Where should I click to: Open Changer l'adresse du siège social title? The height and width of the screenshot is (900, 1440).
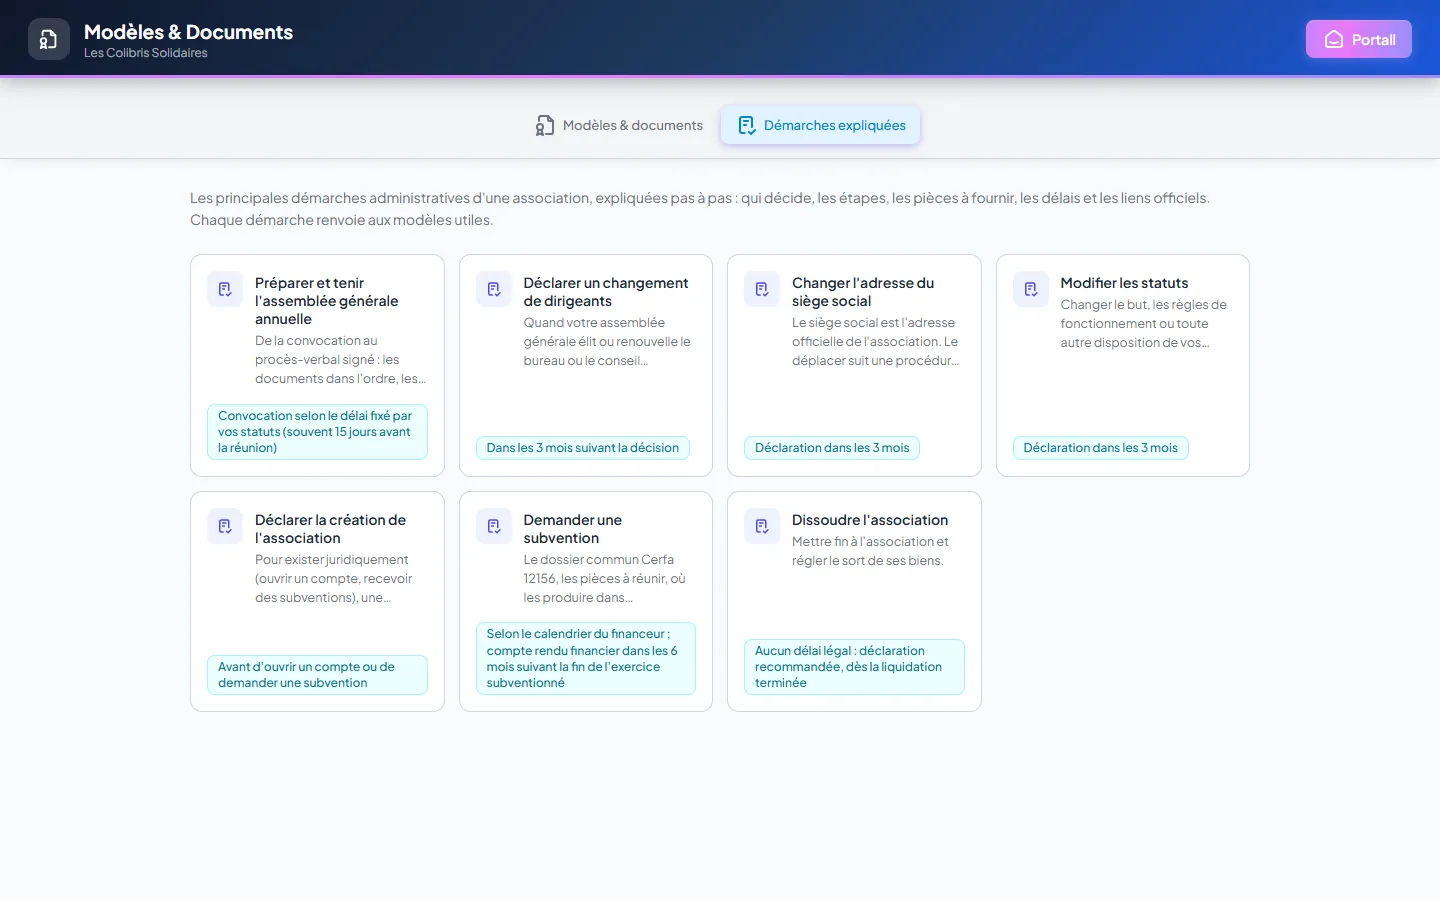863,292
